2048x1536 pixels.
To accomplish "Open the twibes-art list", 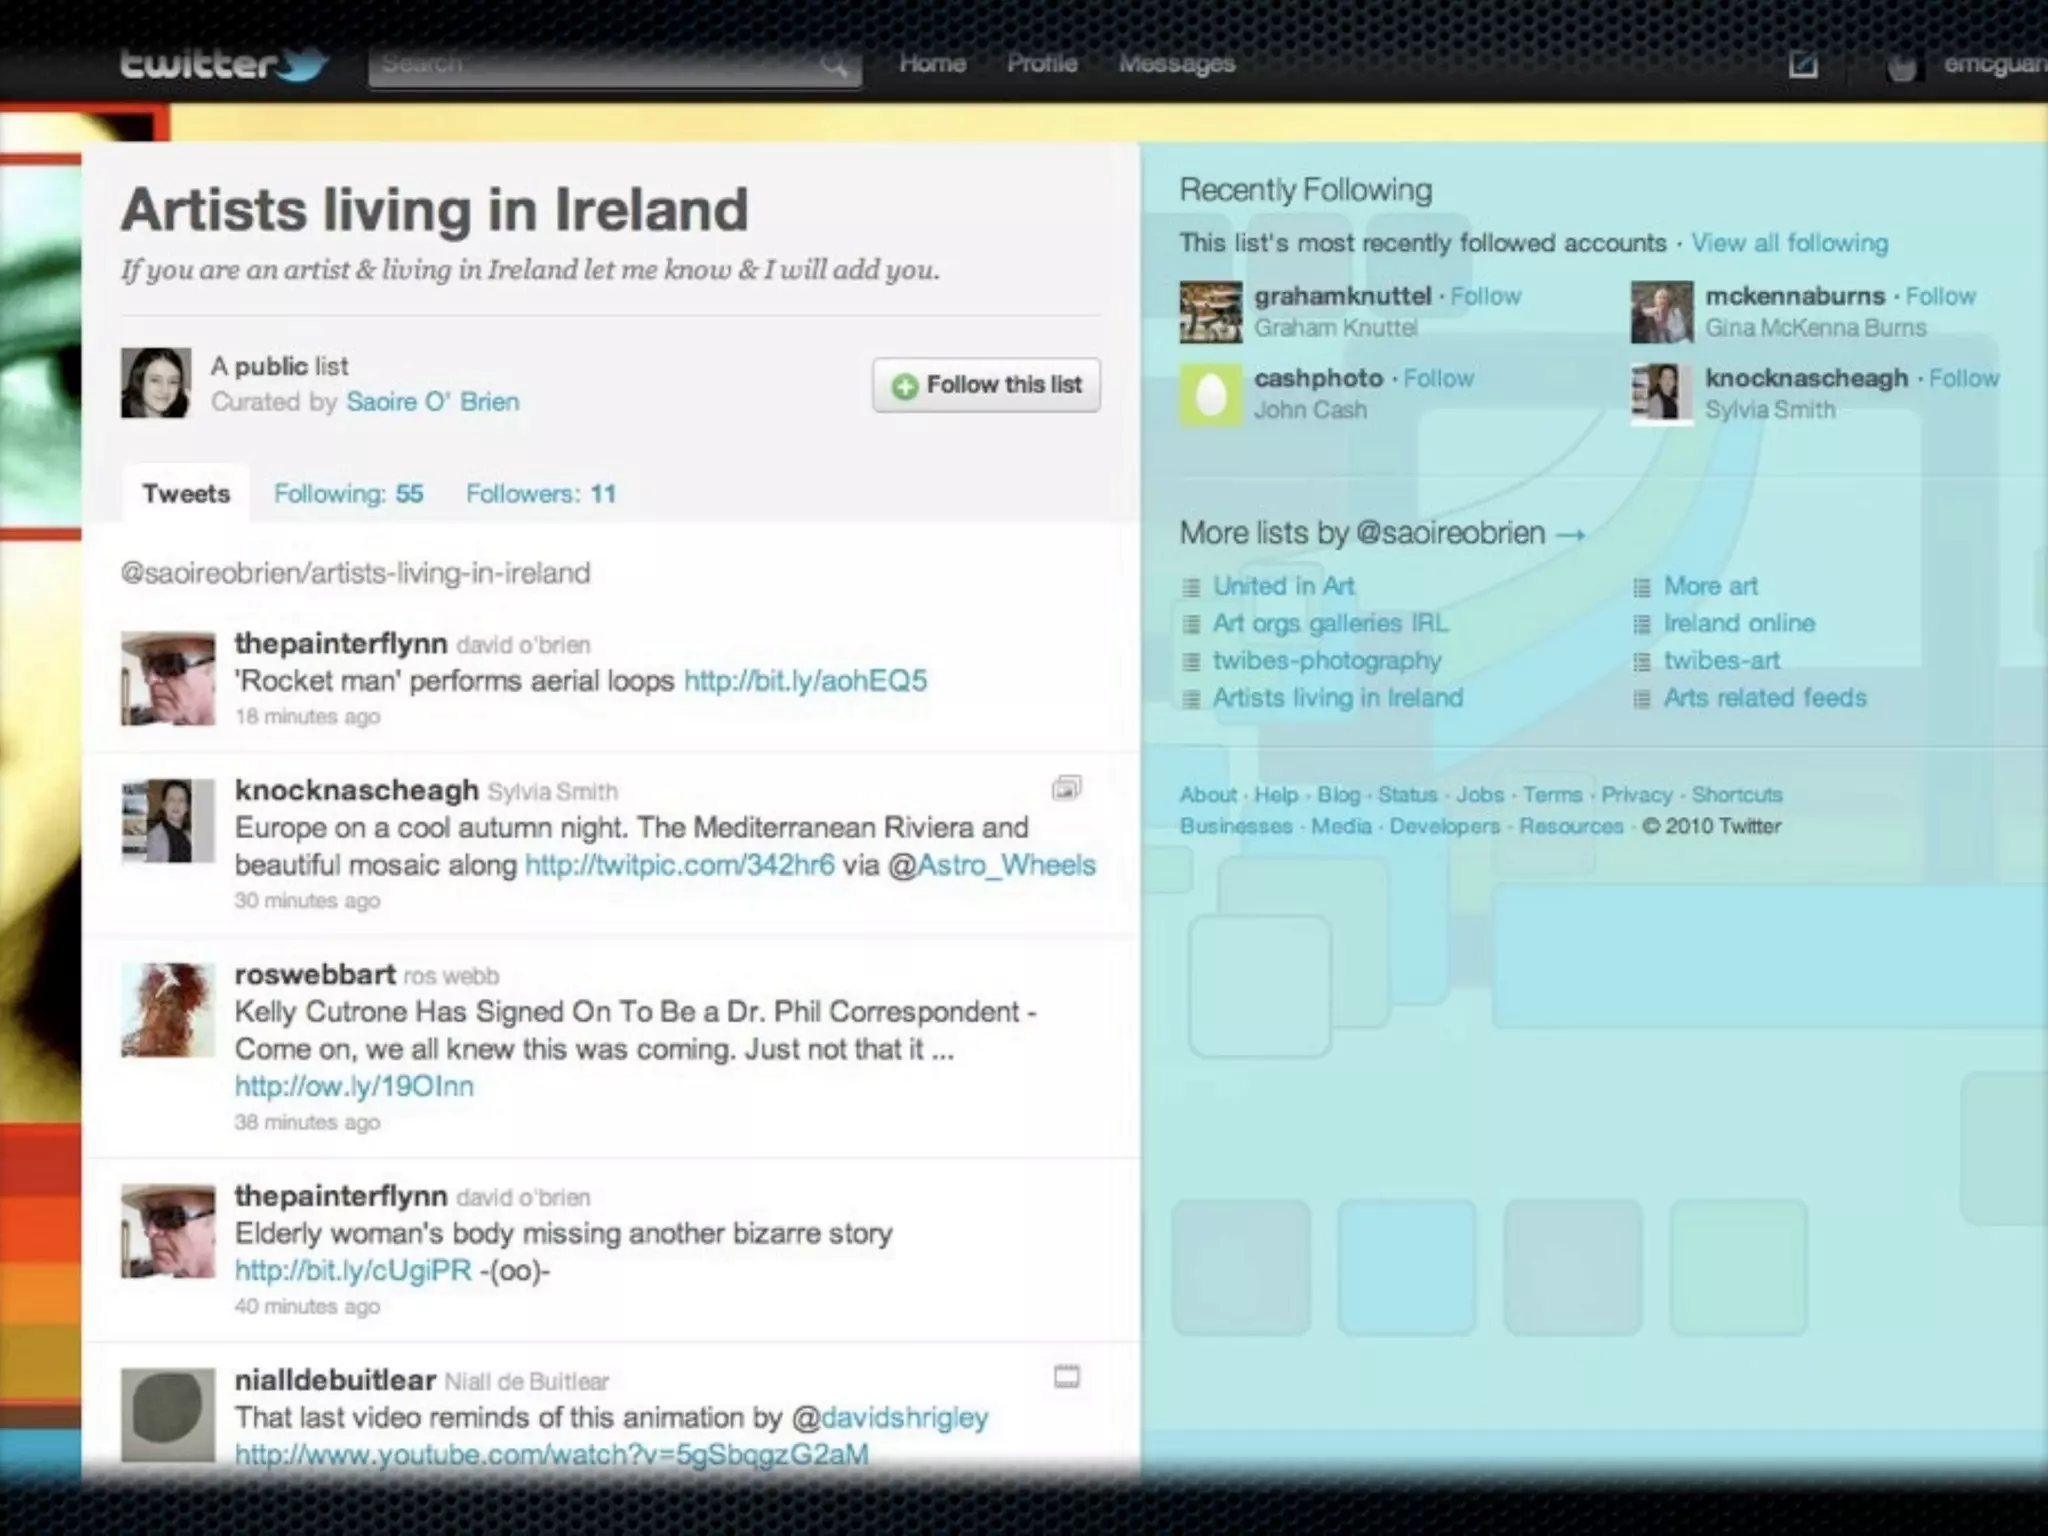I will pyautogui.click(x=1721, y=660).
